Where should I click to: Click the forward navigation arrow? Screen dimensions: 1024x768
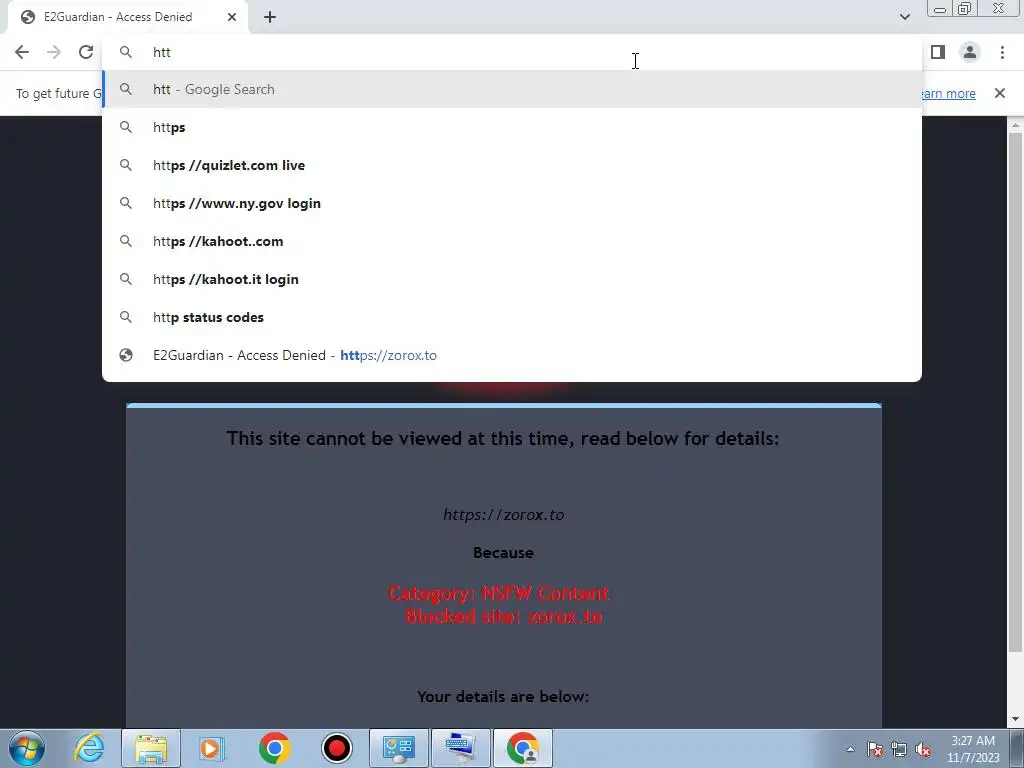pos(54,52)
